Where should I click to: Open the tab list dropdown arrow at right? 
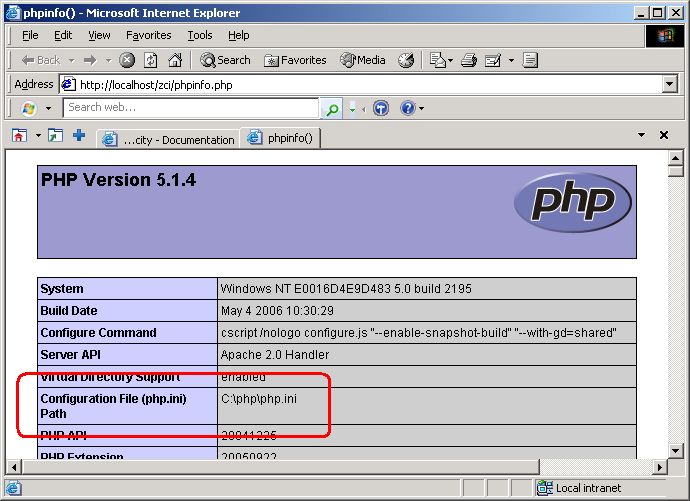pos(642,135)
